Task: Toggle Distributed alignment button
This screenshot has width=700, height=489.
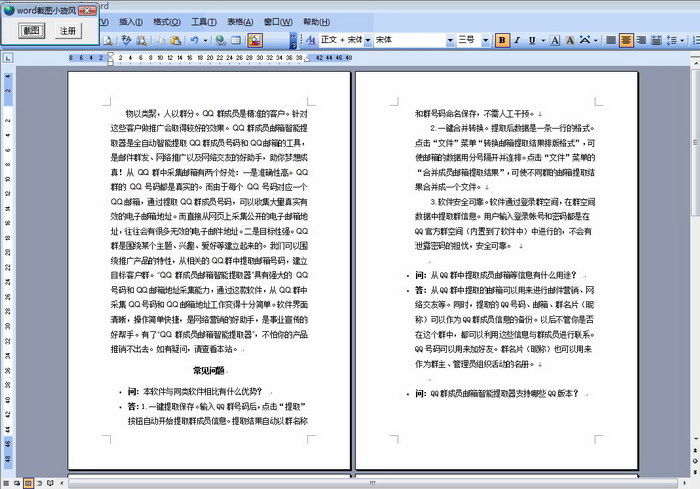Action: point(656,40)
